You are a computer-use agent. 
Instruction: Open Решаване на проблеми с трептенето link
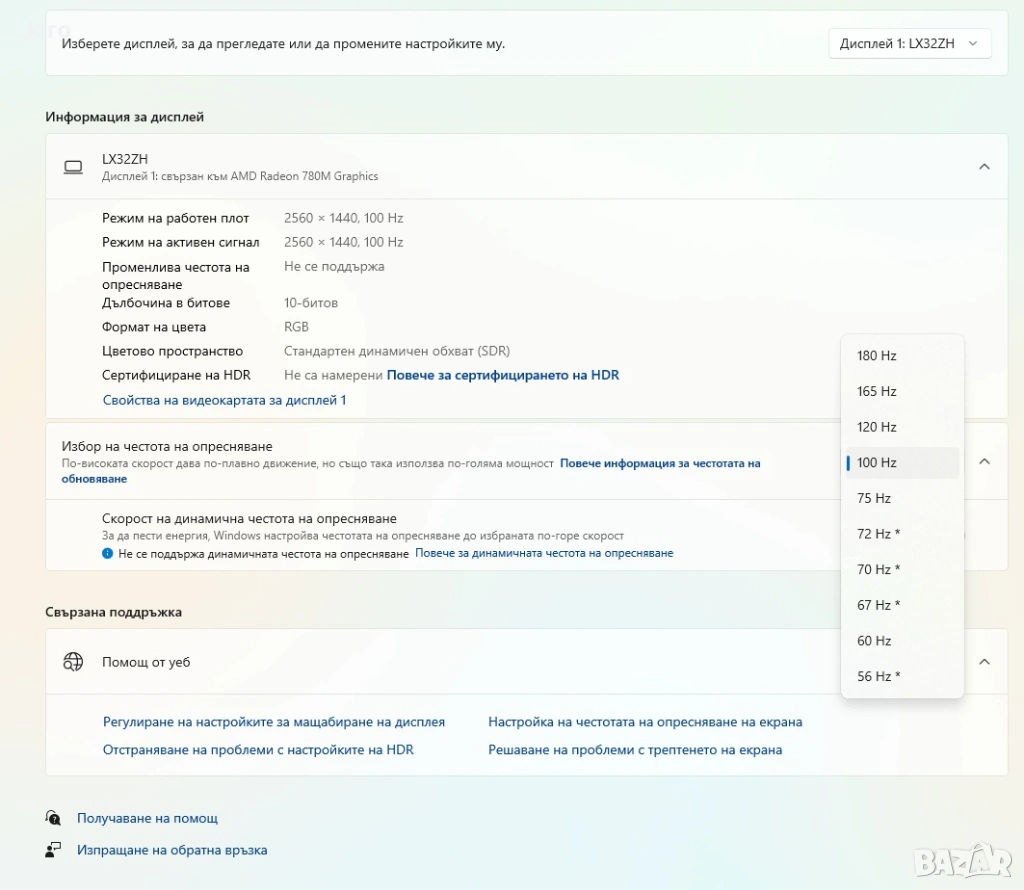635,750
